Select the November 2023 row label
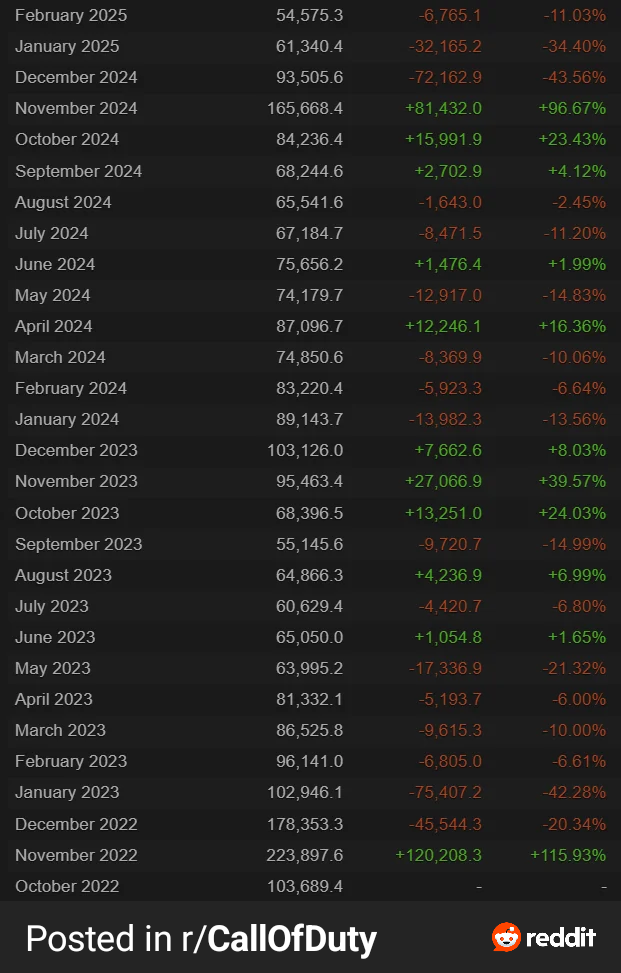Viewport: 621px width, 973px height. coord(76,482)
